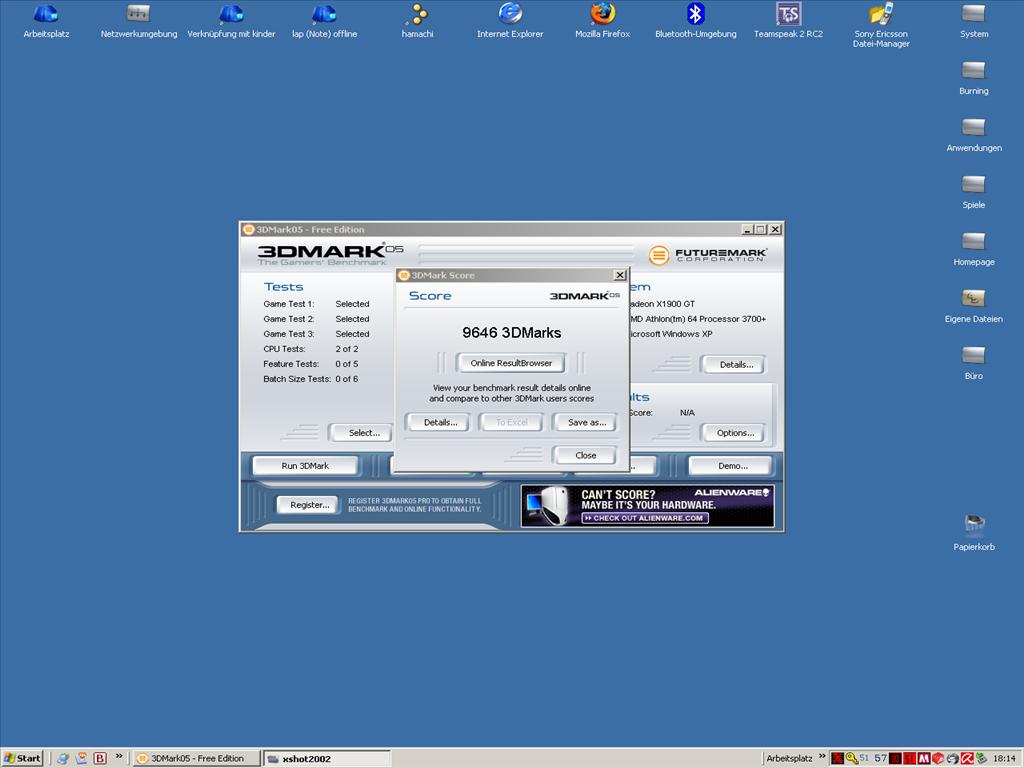
Task: Switch to 3DMark05 - Free Edition taskbar button
Action: (x=197, y=758)
